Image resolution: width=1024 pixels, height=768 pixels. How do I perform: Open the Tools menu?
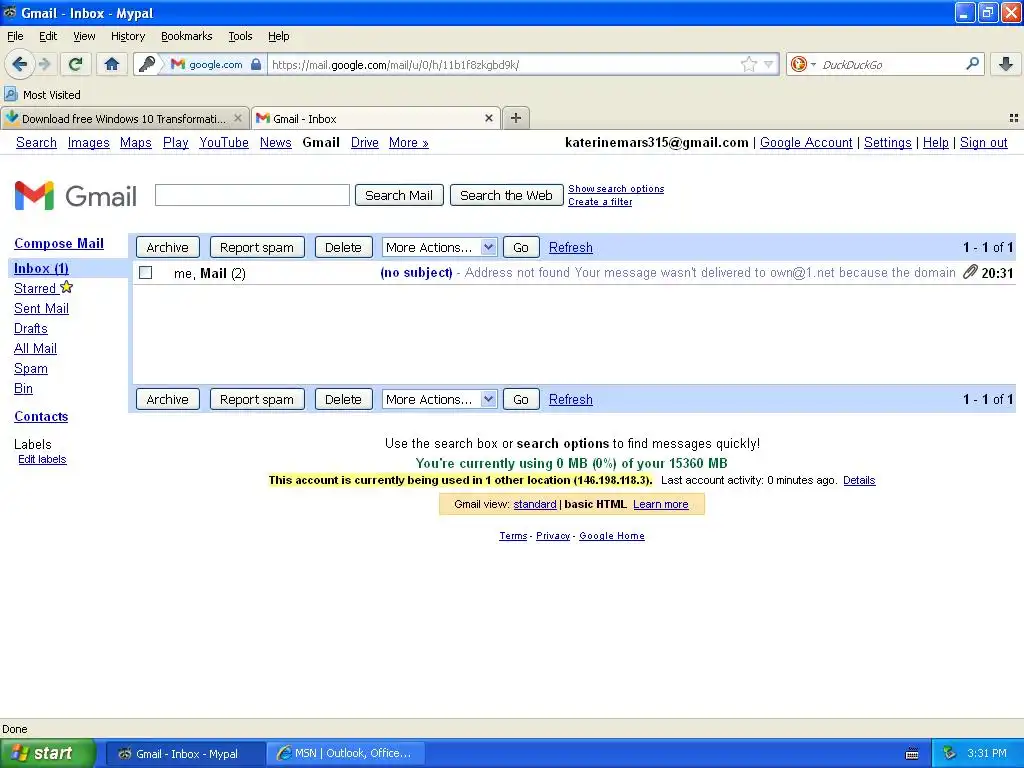tap(240, 36)
